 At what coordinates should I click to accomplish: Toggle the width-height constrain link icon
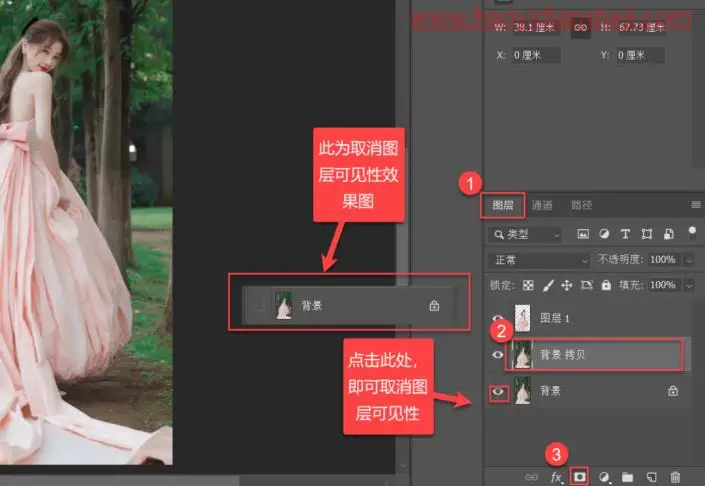tap(580, 27)
